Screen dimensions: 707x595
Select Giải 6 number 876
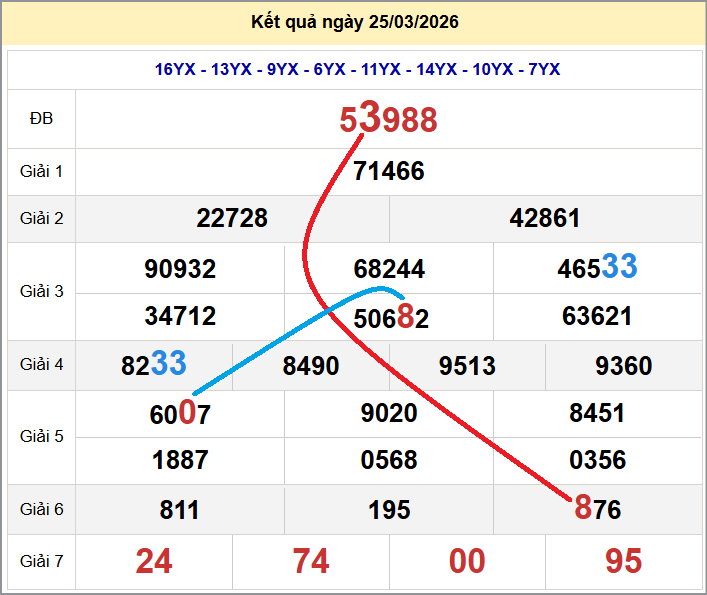click(597, 509)
